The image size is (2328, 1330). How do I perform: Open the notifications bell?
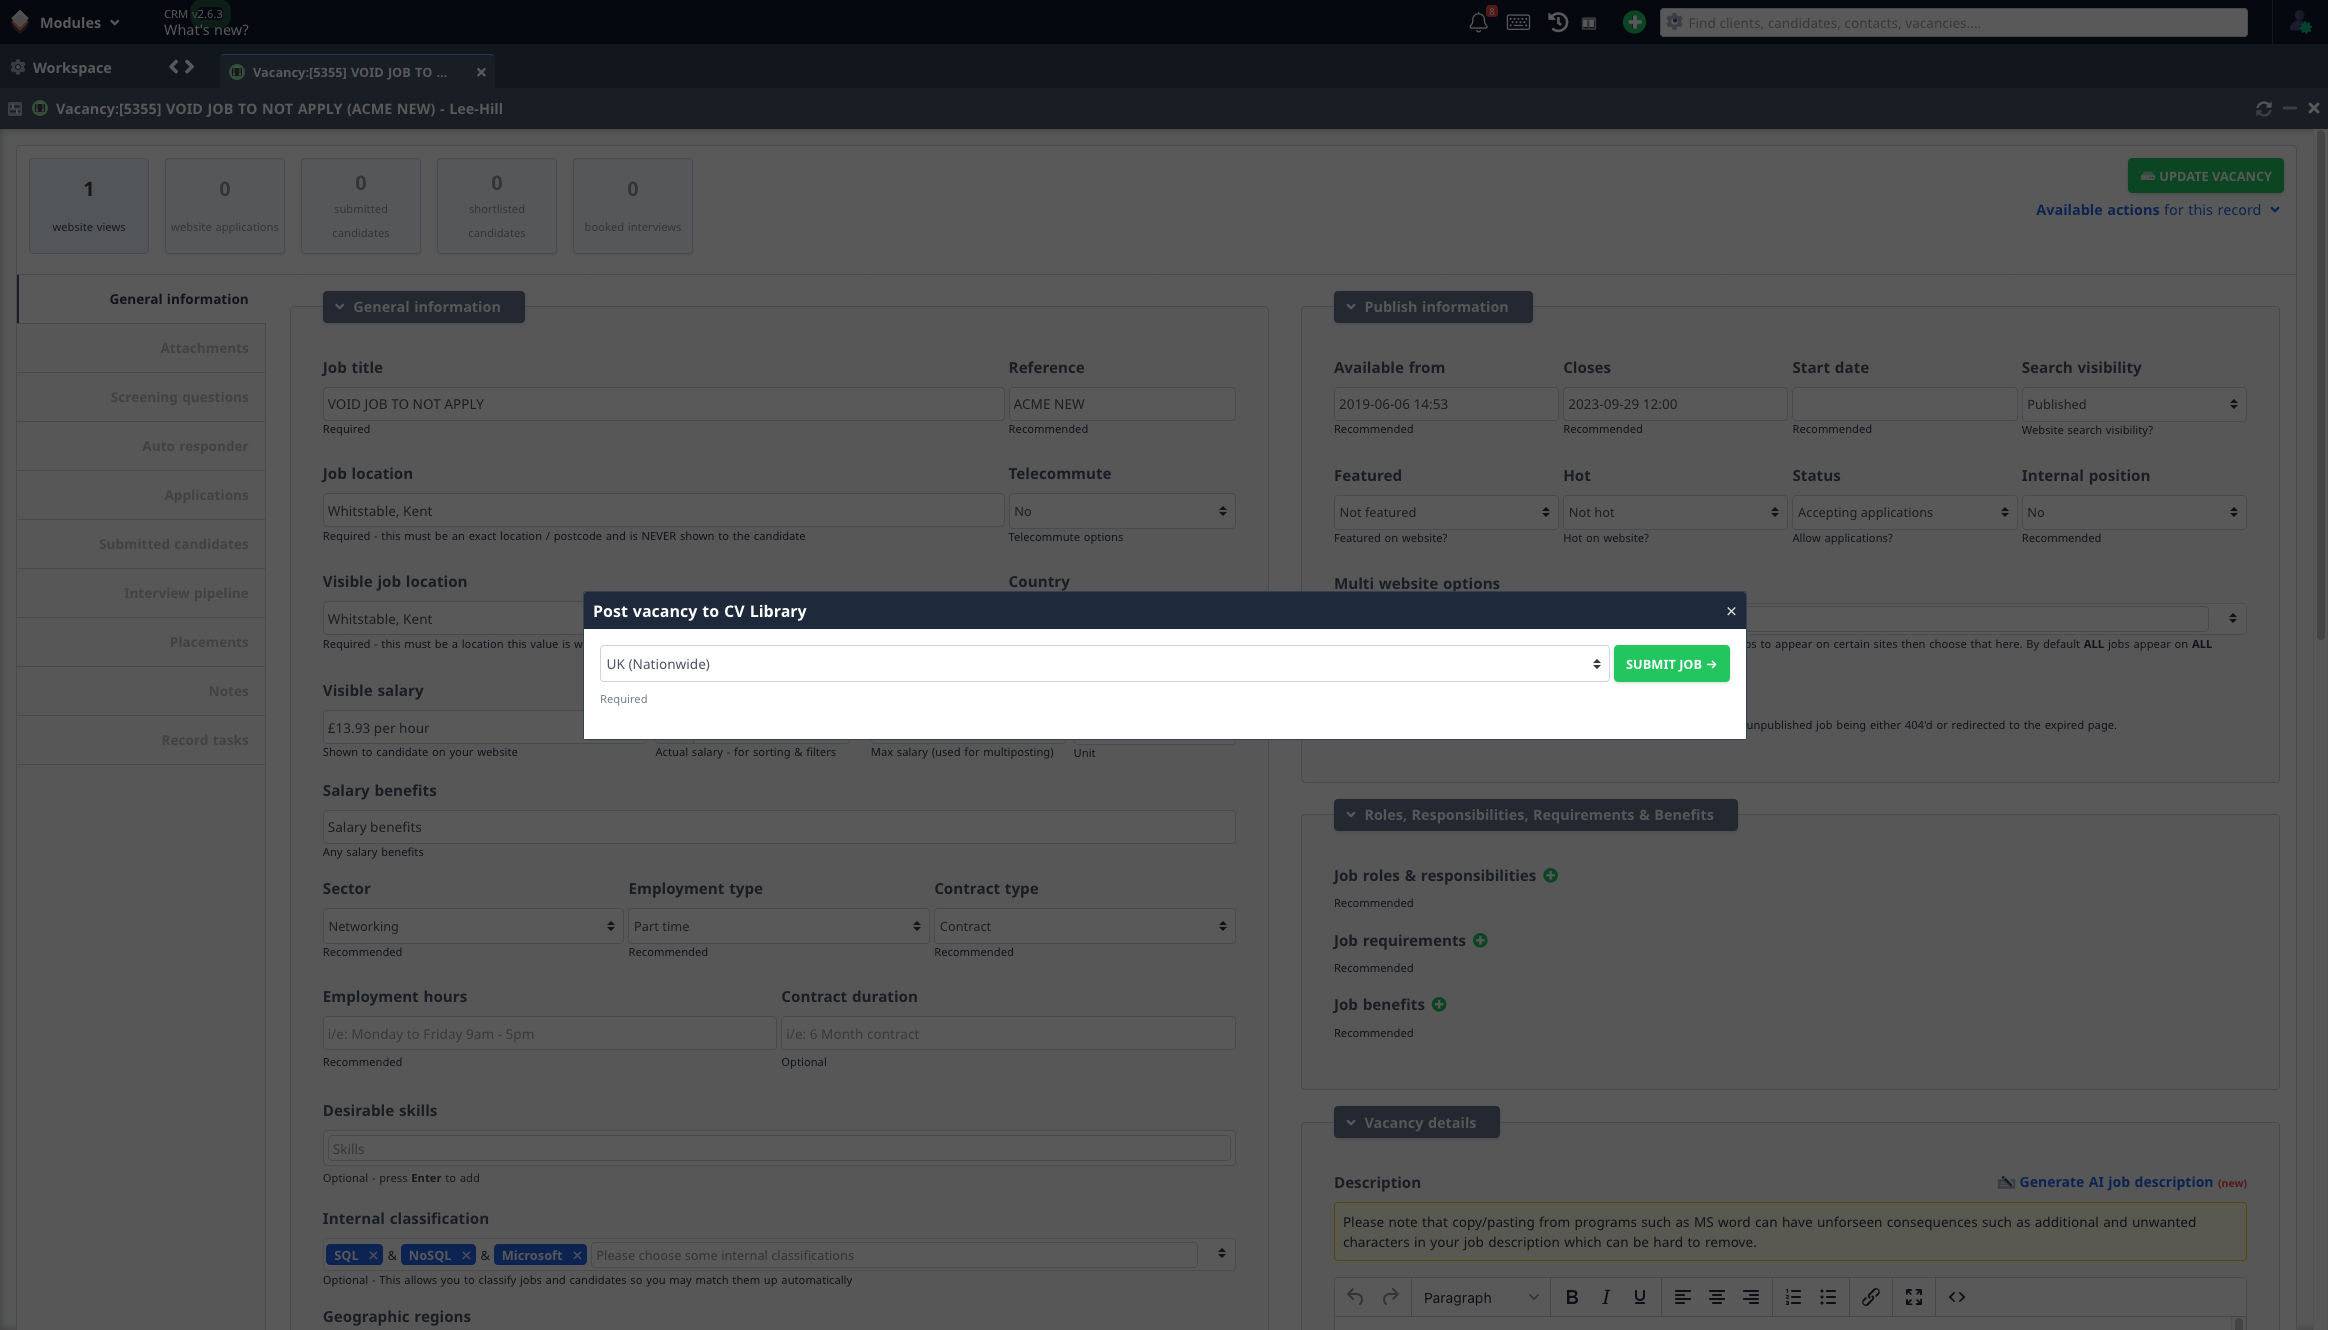[x=1478, y=22]
